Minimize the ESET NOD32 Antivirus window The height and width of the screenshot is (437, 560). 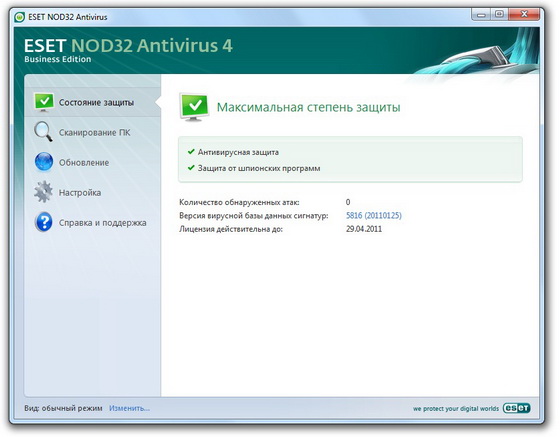click(x=481, y=15)
